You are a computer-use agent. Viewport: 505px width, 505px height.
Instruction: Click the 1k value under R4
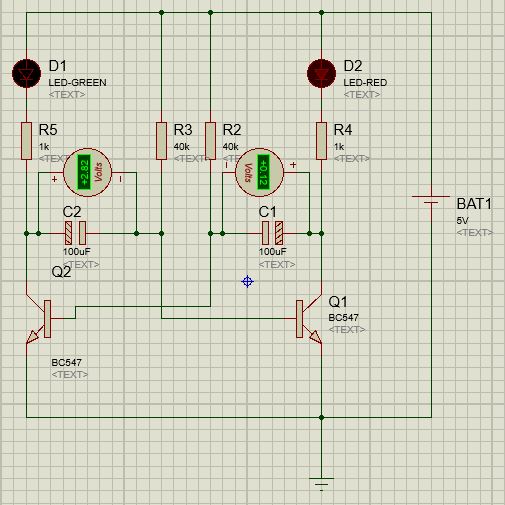339,146
